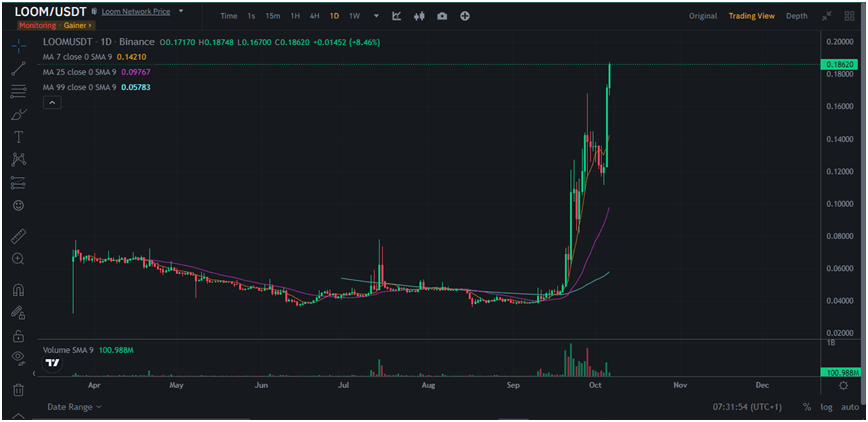Image resolution: width=868 pixels, height=422 pixels.
Task: Toggle auto scale mode
Action: pyautogui.click(x=850, y=407)
